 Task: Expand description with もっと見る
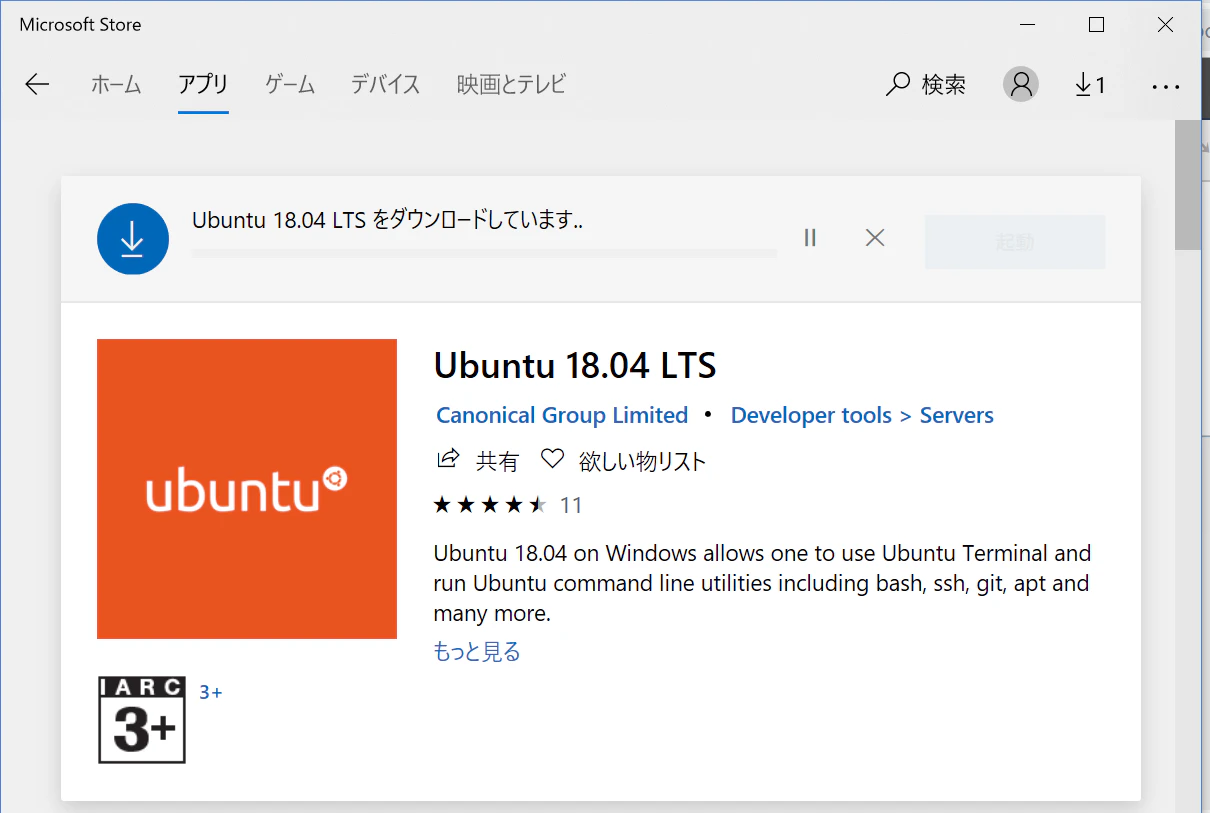point(477,652)
